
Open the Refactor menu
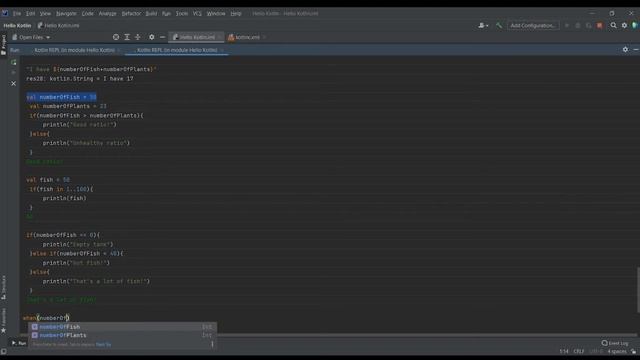[x=131, y=13]
